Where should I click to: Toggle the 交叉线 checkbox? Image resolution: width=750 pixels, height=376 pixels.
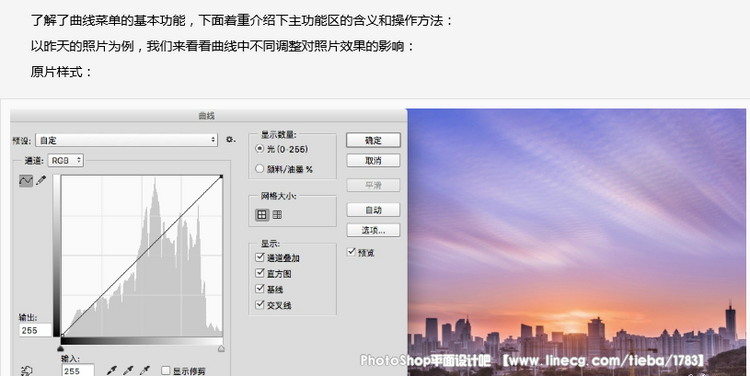(x=260, y=305)
